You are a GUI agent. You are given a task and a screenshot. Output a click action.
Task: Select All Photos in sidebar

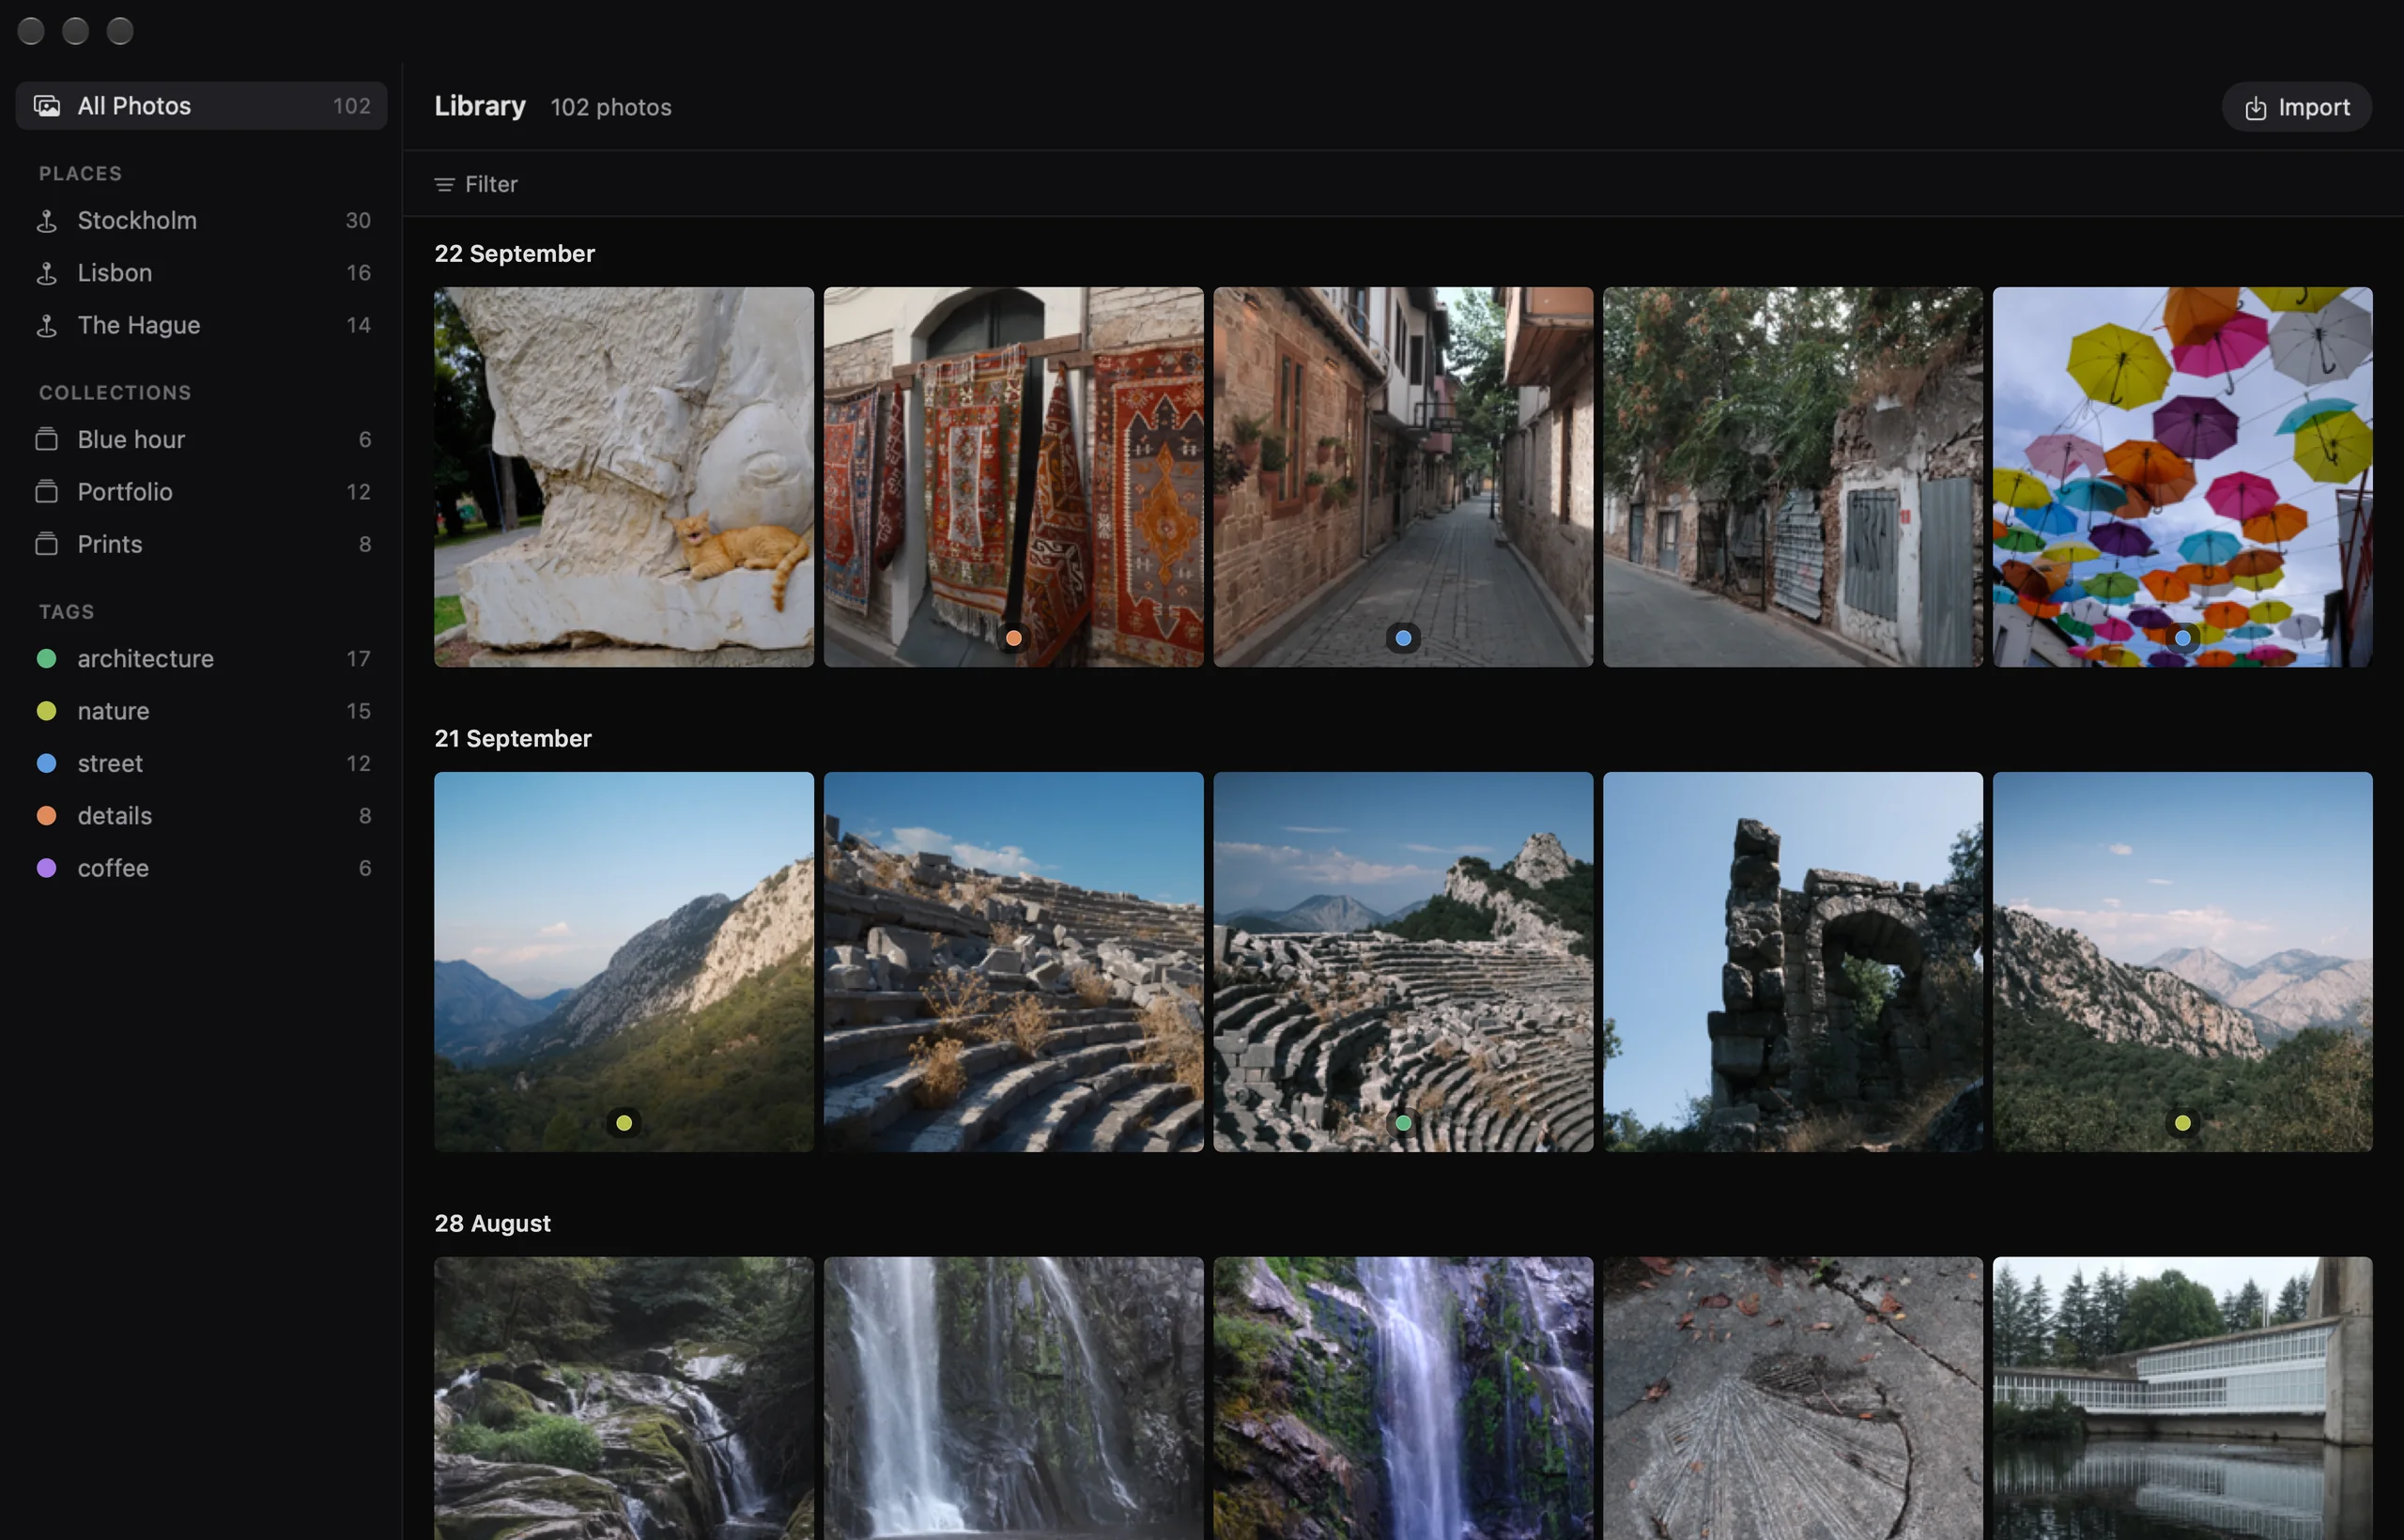click(x=201, y=105)
